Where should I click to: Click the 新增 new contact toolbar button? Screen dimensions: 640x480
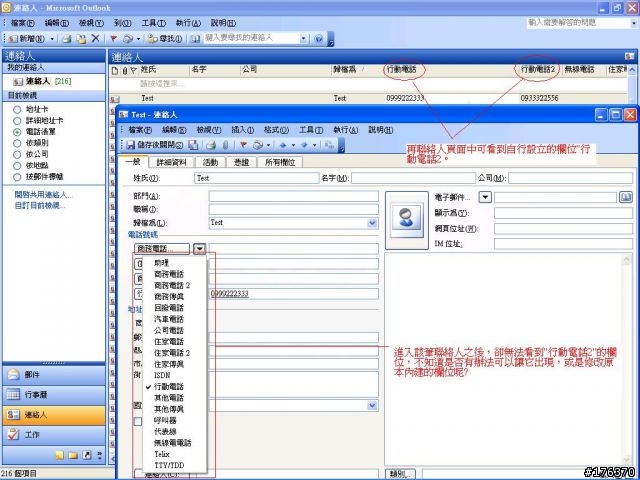(x=27, y=39)
